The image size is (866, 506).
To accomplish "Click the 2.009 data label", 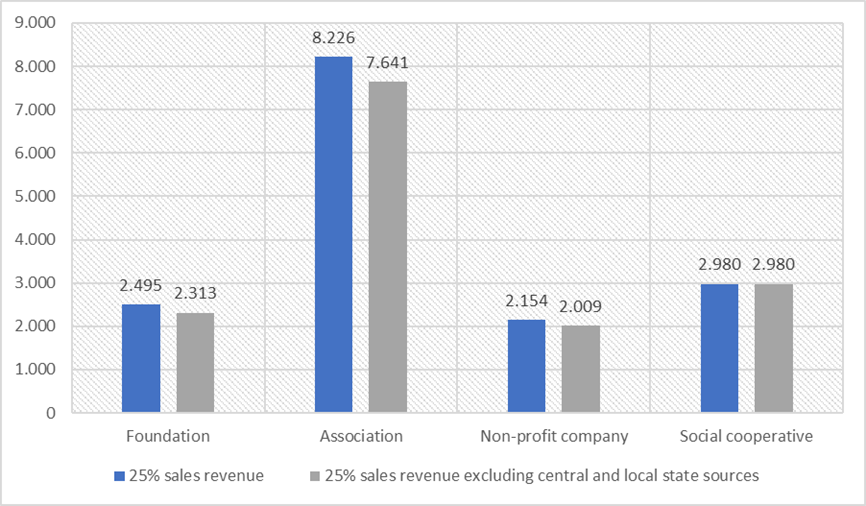I will pos(580,309).
